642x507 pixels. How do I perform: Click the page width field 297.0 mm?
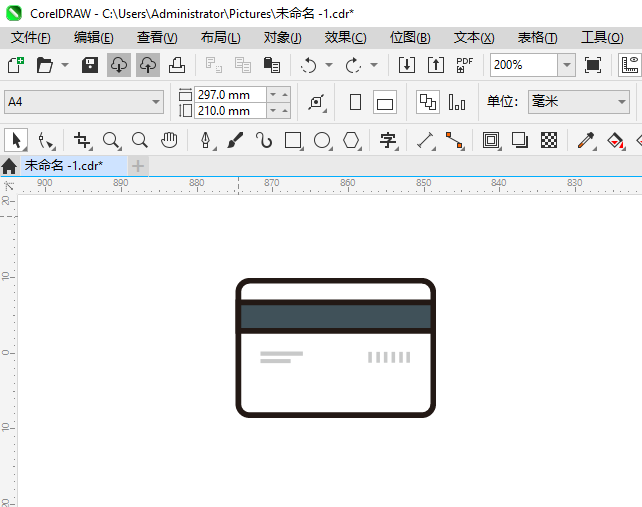[x=230, y=95]
